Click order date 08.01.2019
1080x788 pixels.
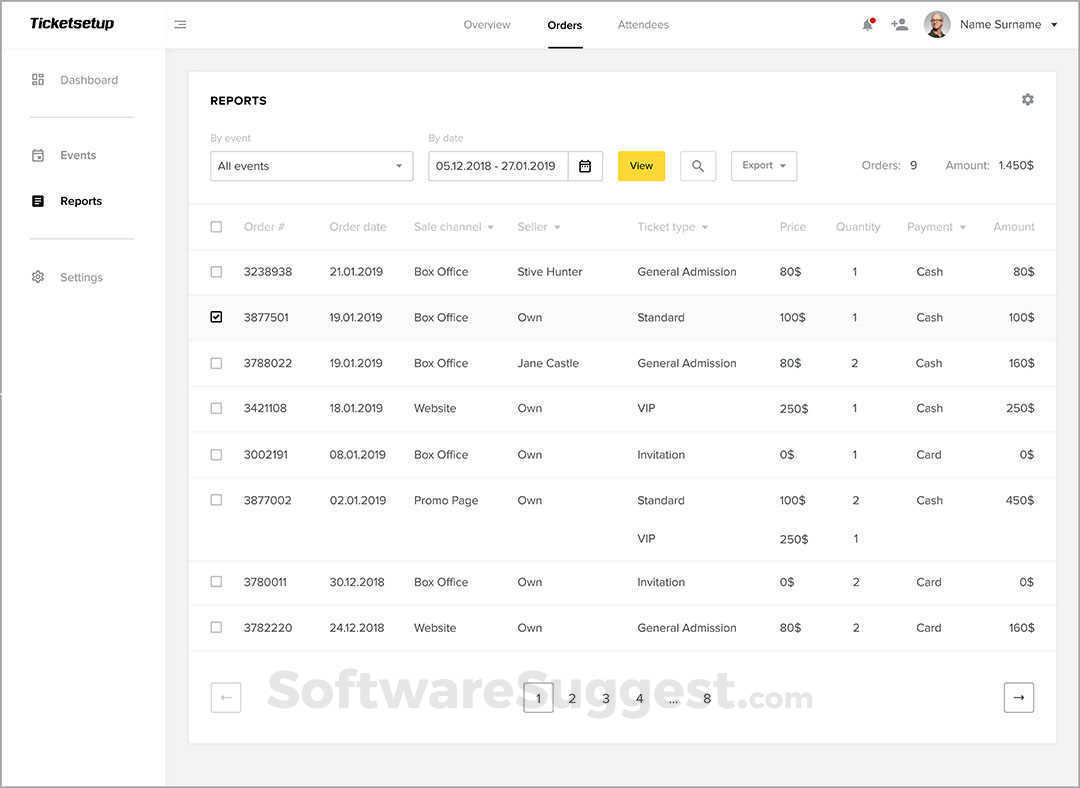[x=357, y=455]
